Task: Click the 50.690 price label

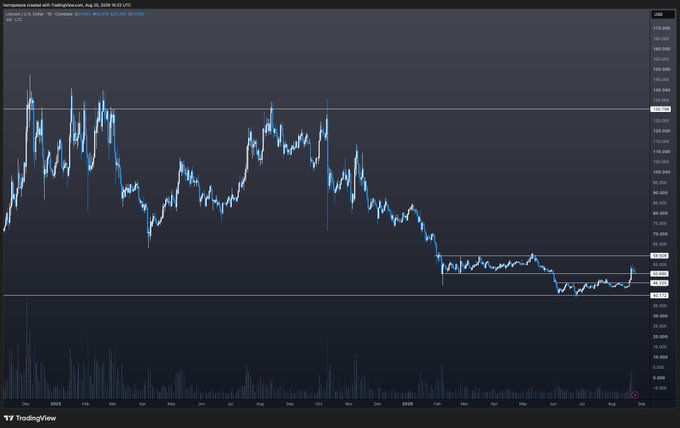Action: (660, 274)
